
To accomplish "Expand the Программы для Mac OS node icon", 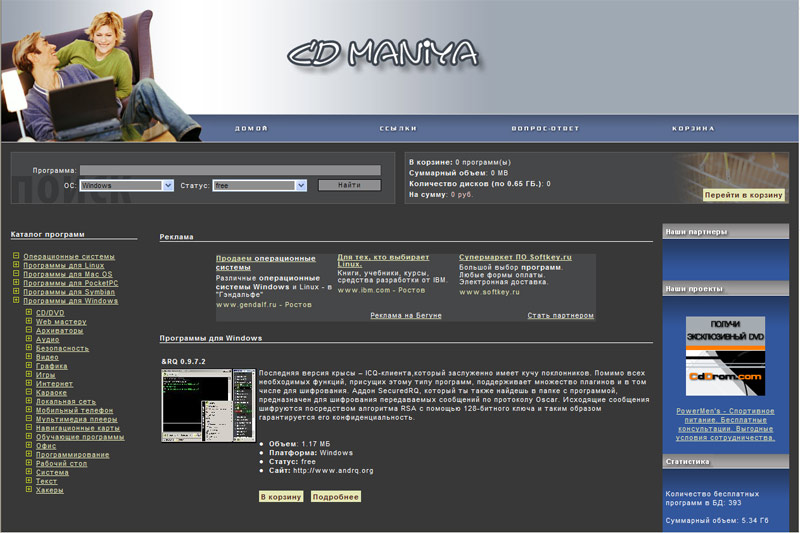I will (x=16, y=273).
